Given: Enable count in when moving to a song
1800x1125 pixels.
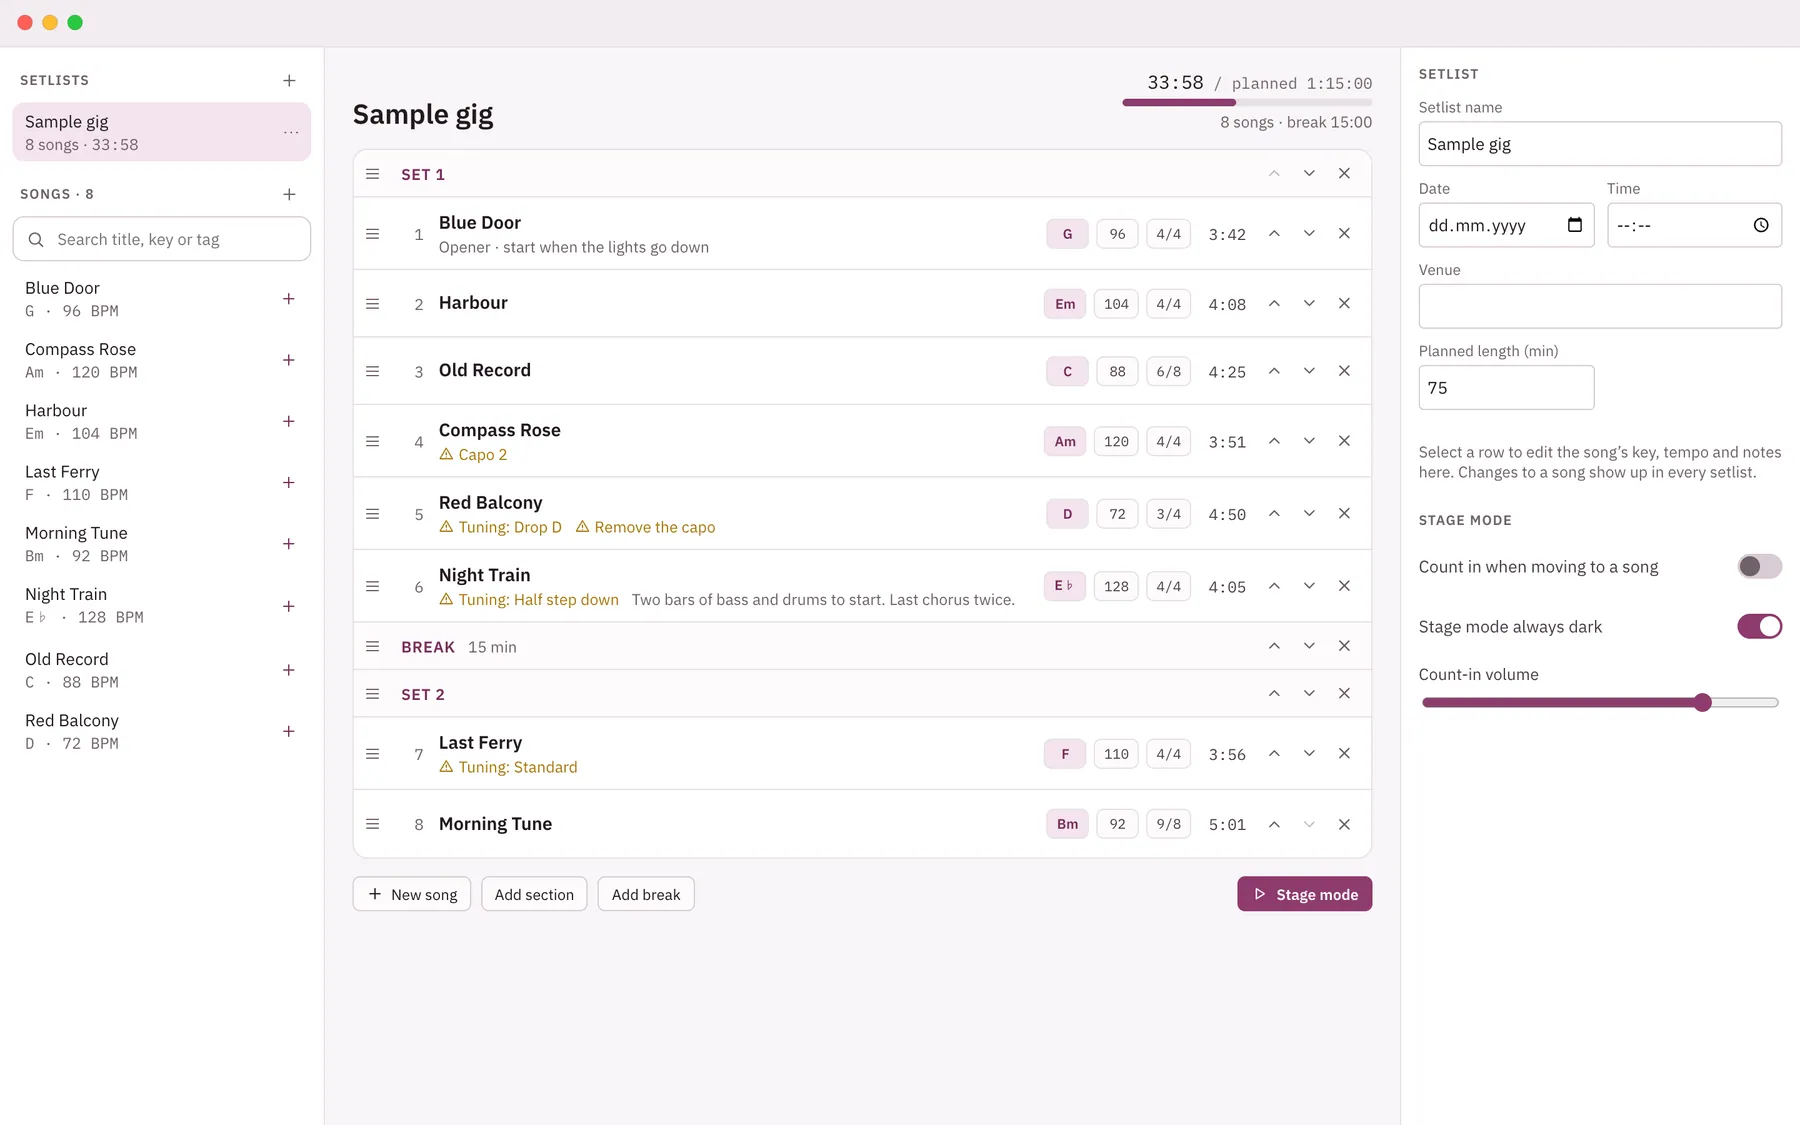Looking at the screenshot, I should (x=1759, y=566).
